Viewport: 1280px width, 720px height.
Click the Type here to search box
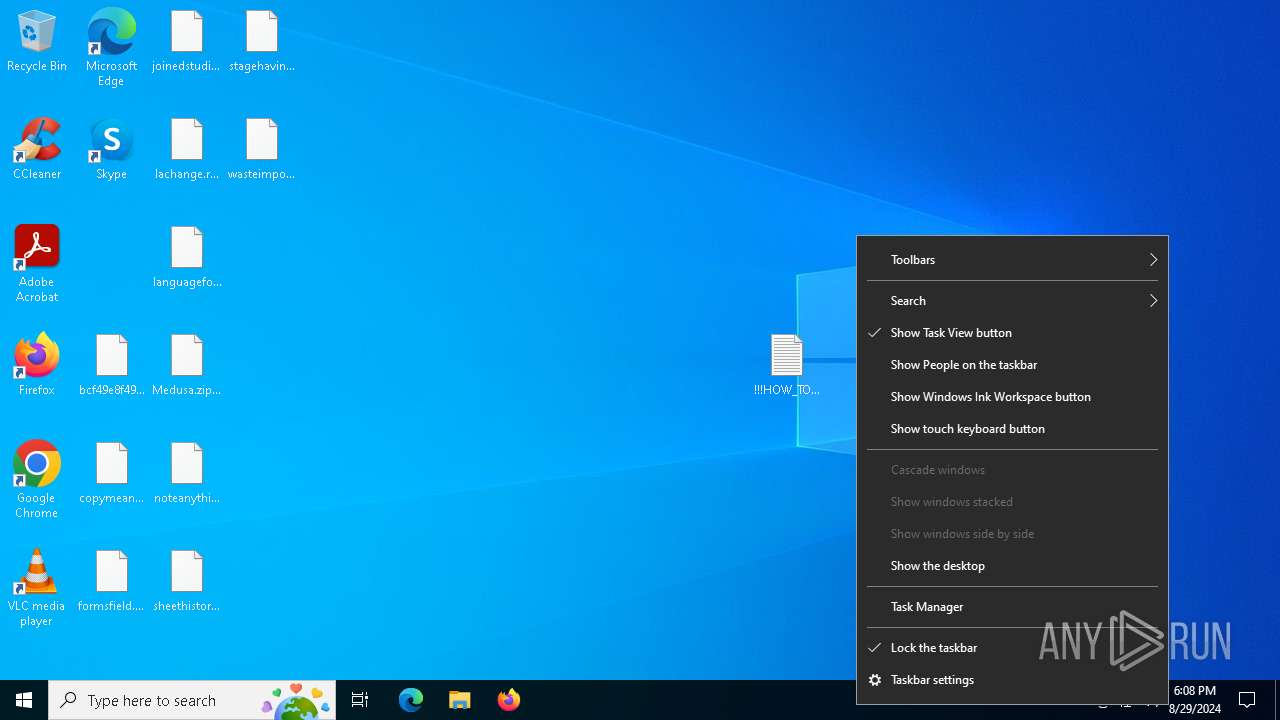click(192, 700)
